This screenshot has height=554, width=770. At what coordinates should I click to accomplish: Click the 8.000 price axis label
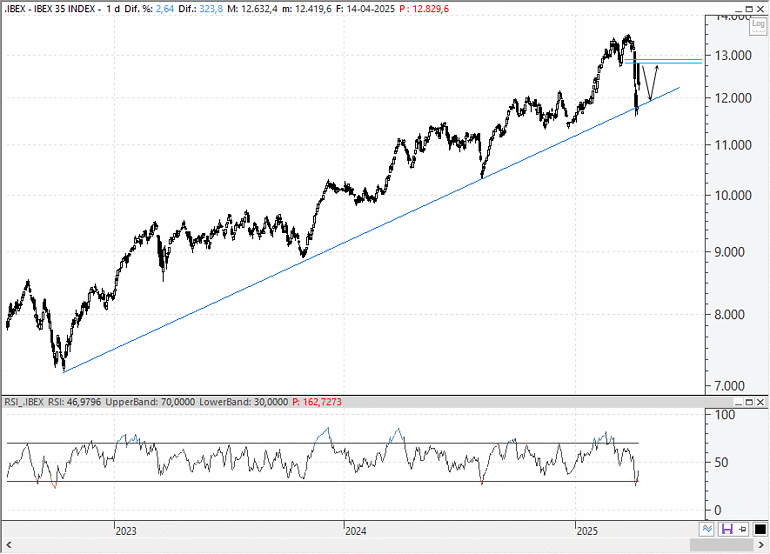pyautogui.click(x=729, y=314)
